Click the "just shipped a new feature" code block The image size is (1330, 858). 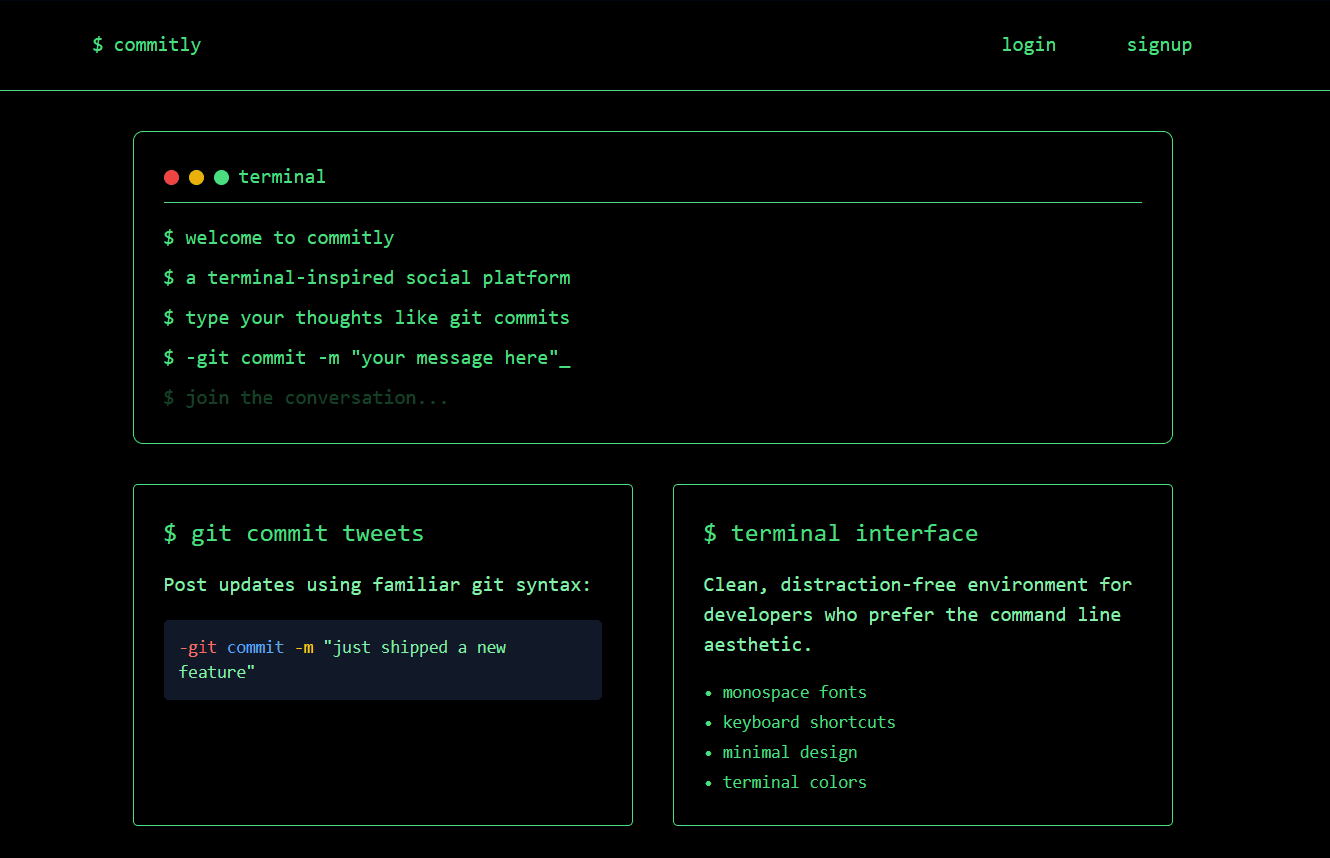click(x=382, y=660)
